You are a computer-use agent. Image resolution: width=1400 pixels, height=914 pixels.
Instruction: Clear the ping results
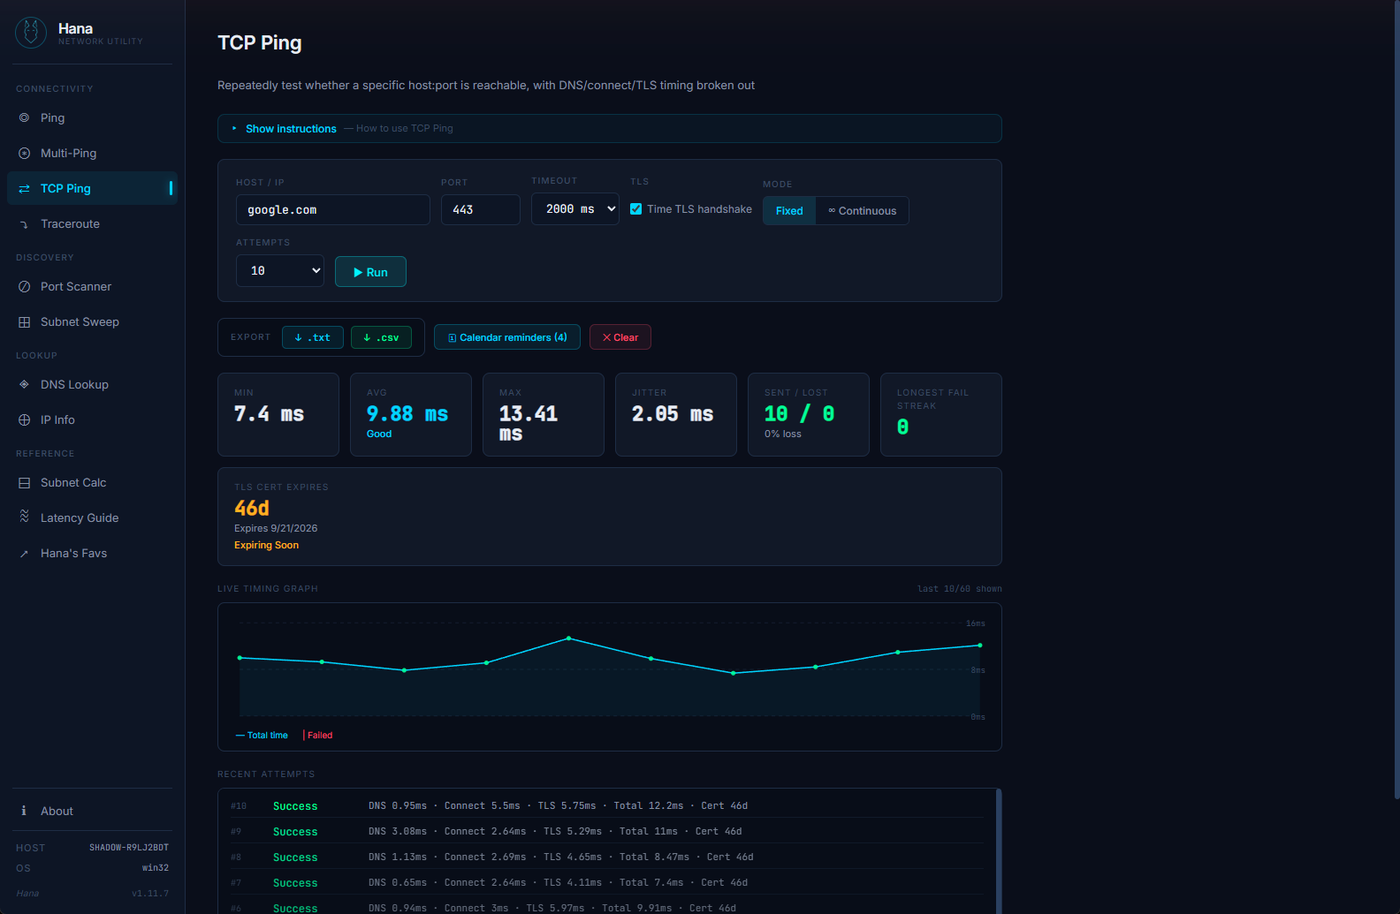(620, 338)
